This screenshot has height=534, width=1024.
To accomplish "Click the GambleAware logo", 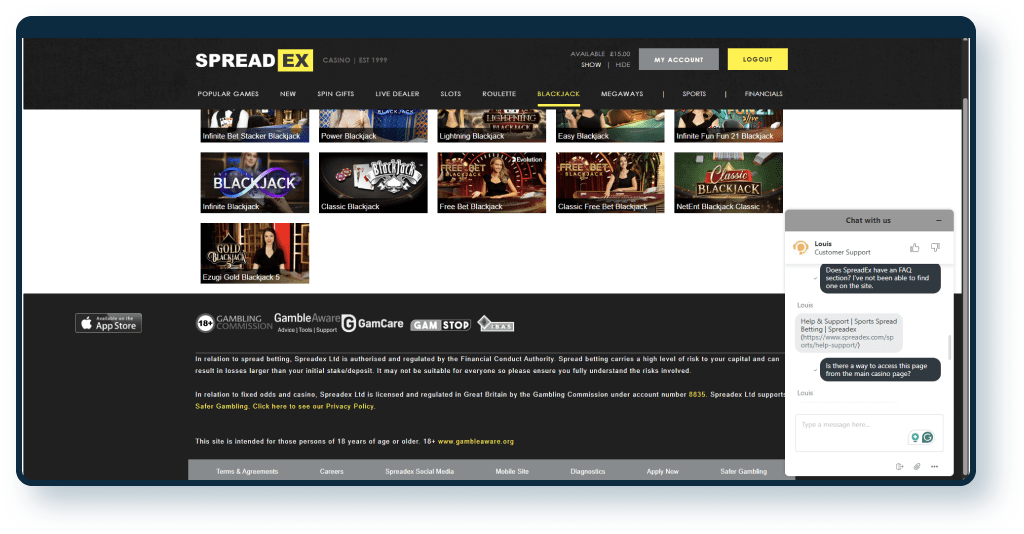I will point(307,322).
